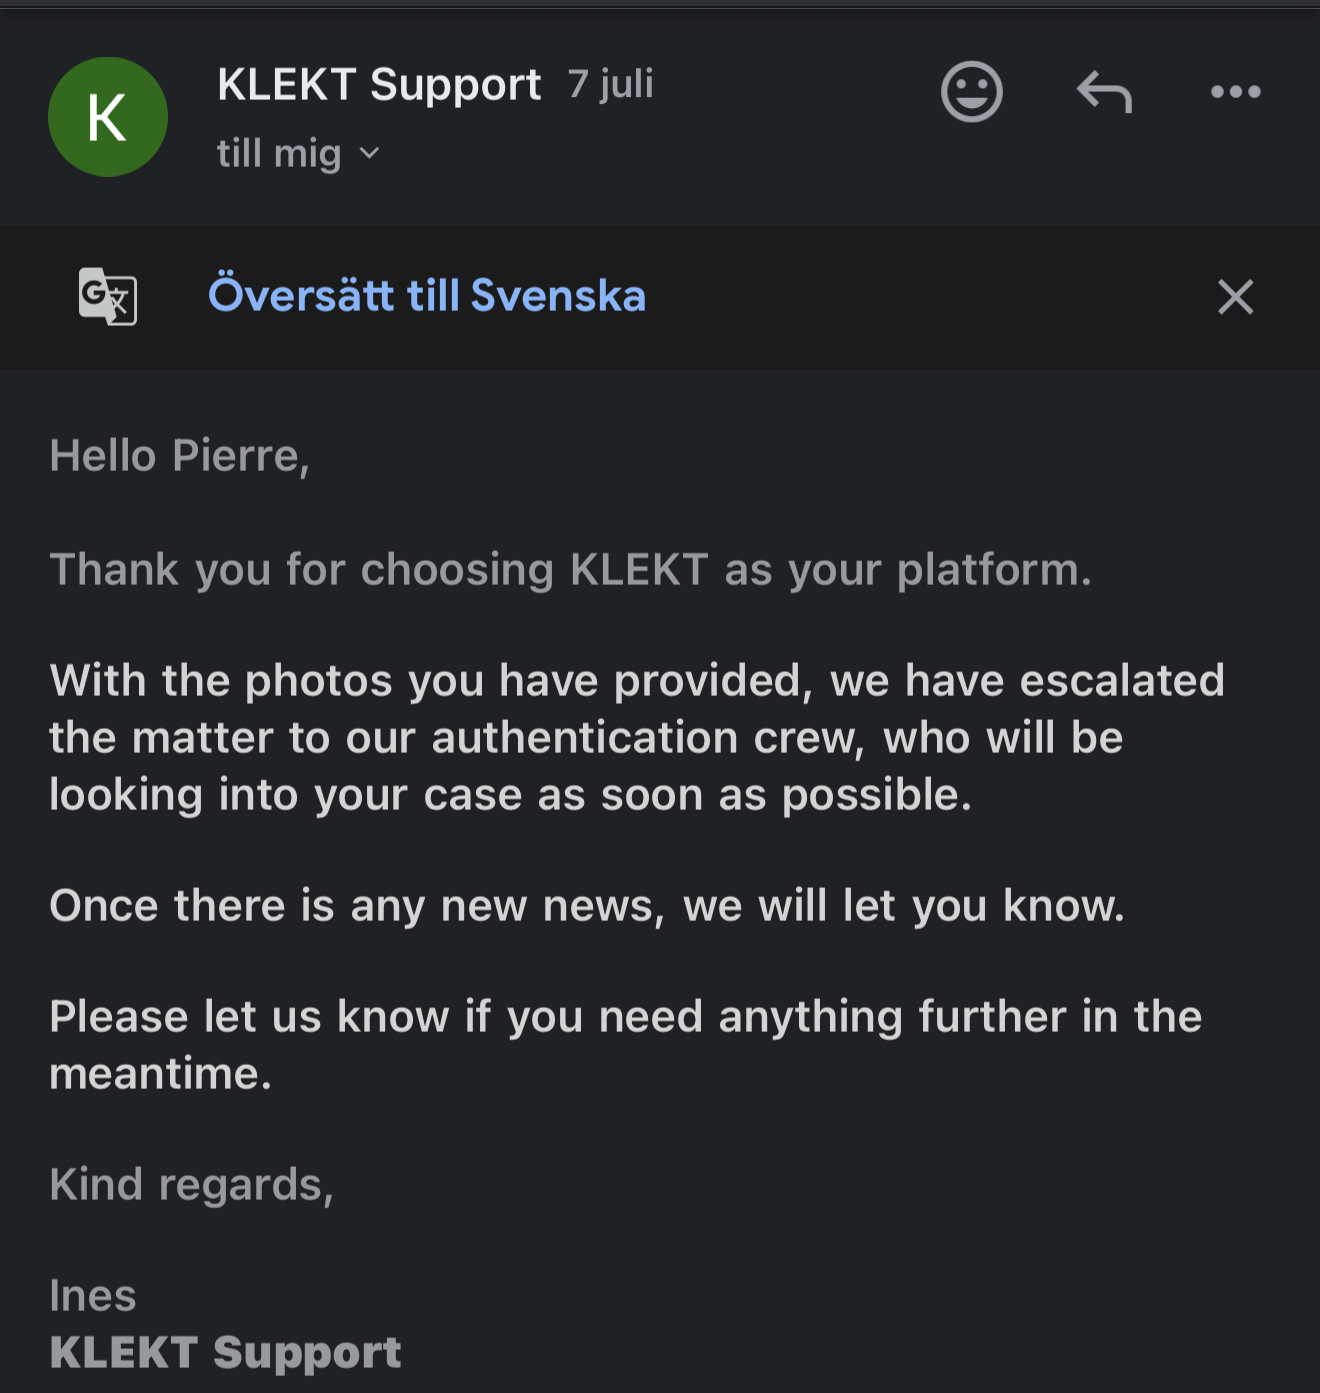Screen dimensions: 1320x1393
Task: Click the 'Hello Pierre,' greeting line
Action: pos(180,456)
